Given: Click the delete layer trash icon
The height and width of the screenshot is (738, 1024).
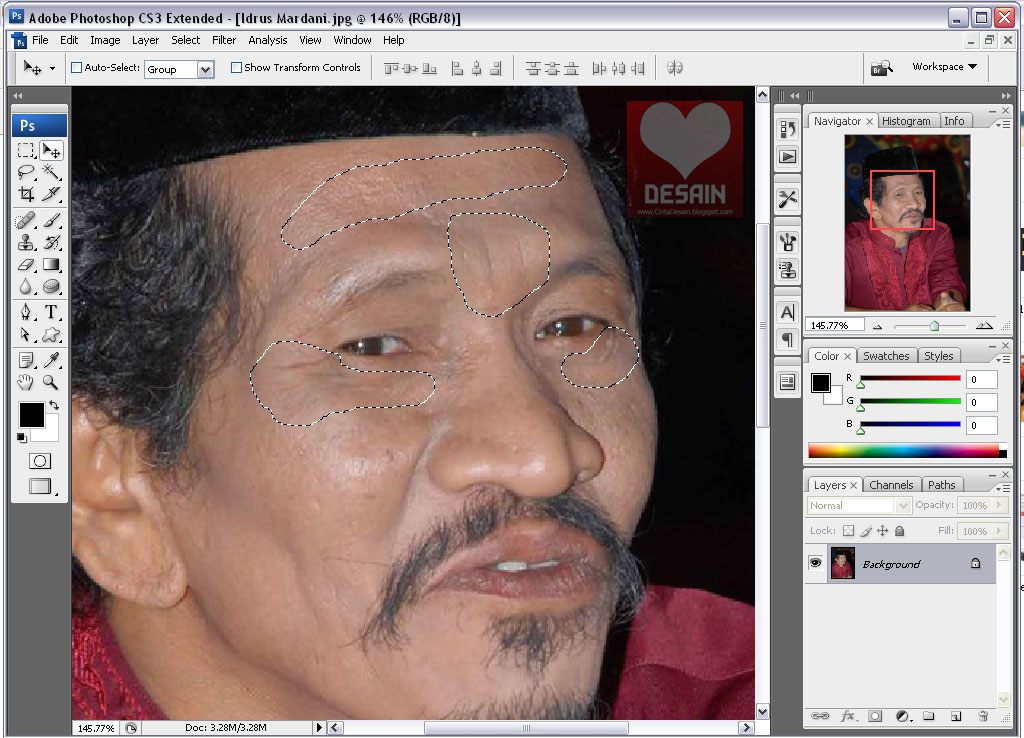Looking at the screenshot, I should click(983, 716).
